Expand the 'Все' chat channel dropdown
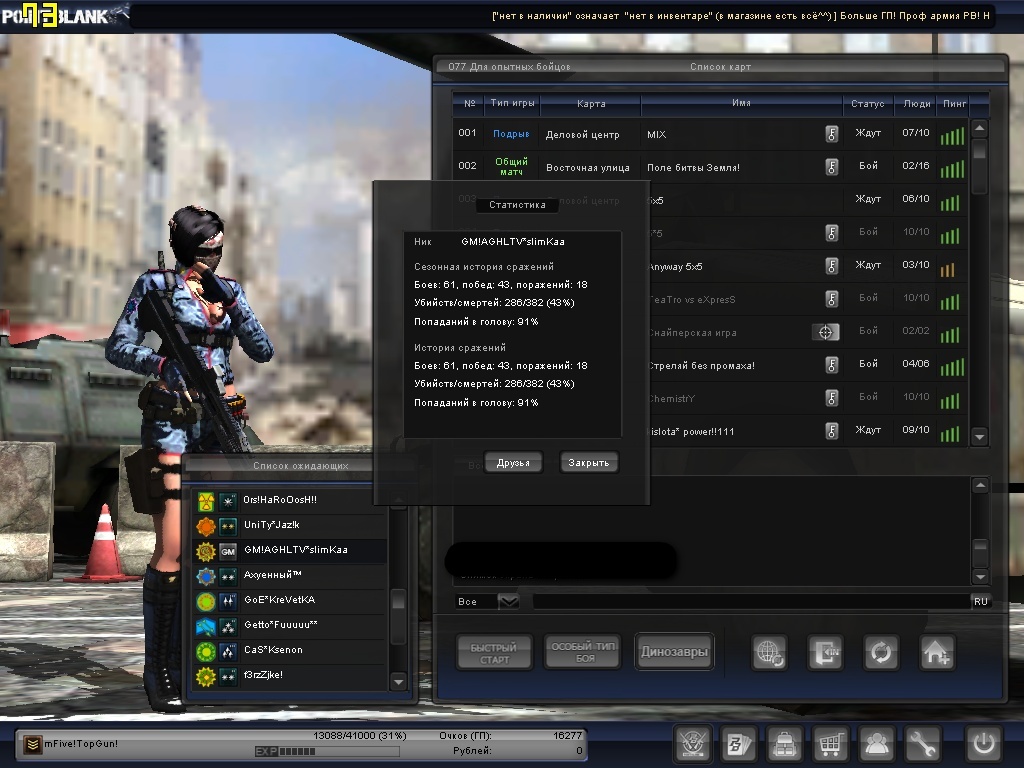Screen dimensions: 1024x768 [508, 602]
